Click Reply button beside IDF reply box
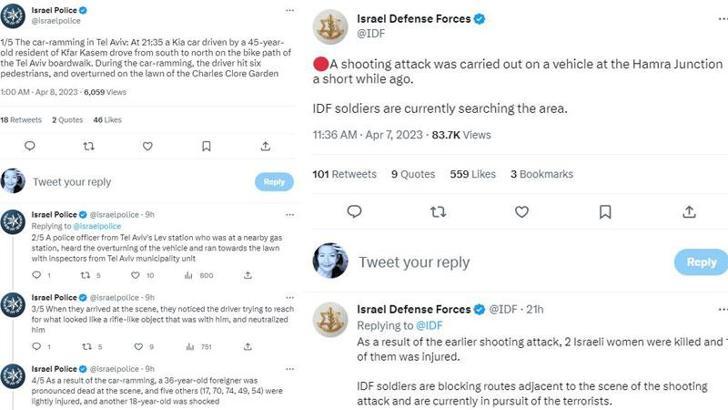The height and width of the screenshot is (410, 728). 702,262
